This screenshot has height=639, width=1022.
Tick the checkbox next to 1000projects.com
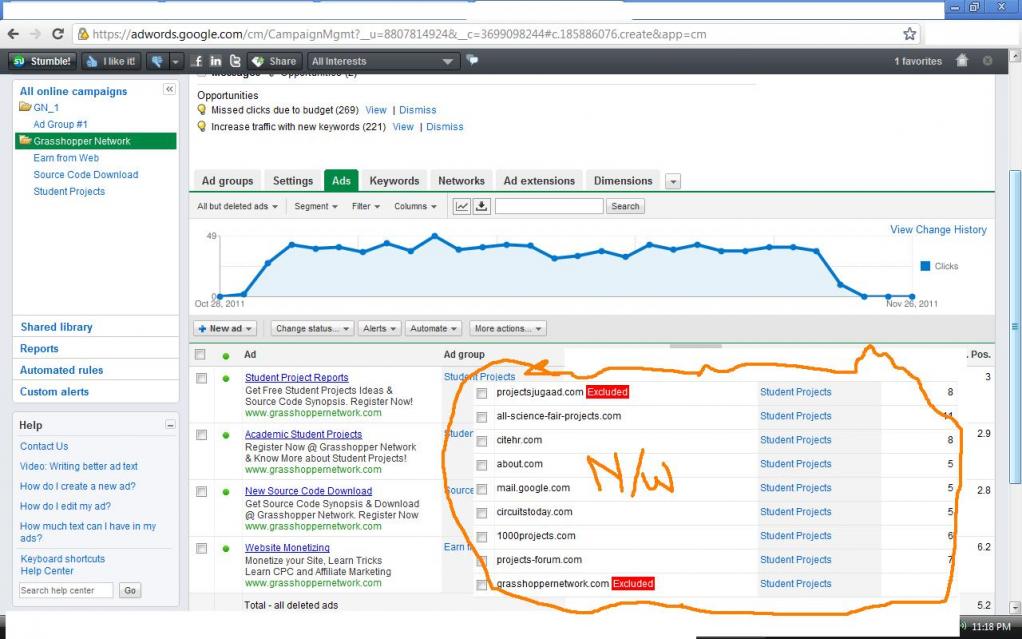point(482,537)
